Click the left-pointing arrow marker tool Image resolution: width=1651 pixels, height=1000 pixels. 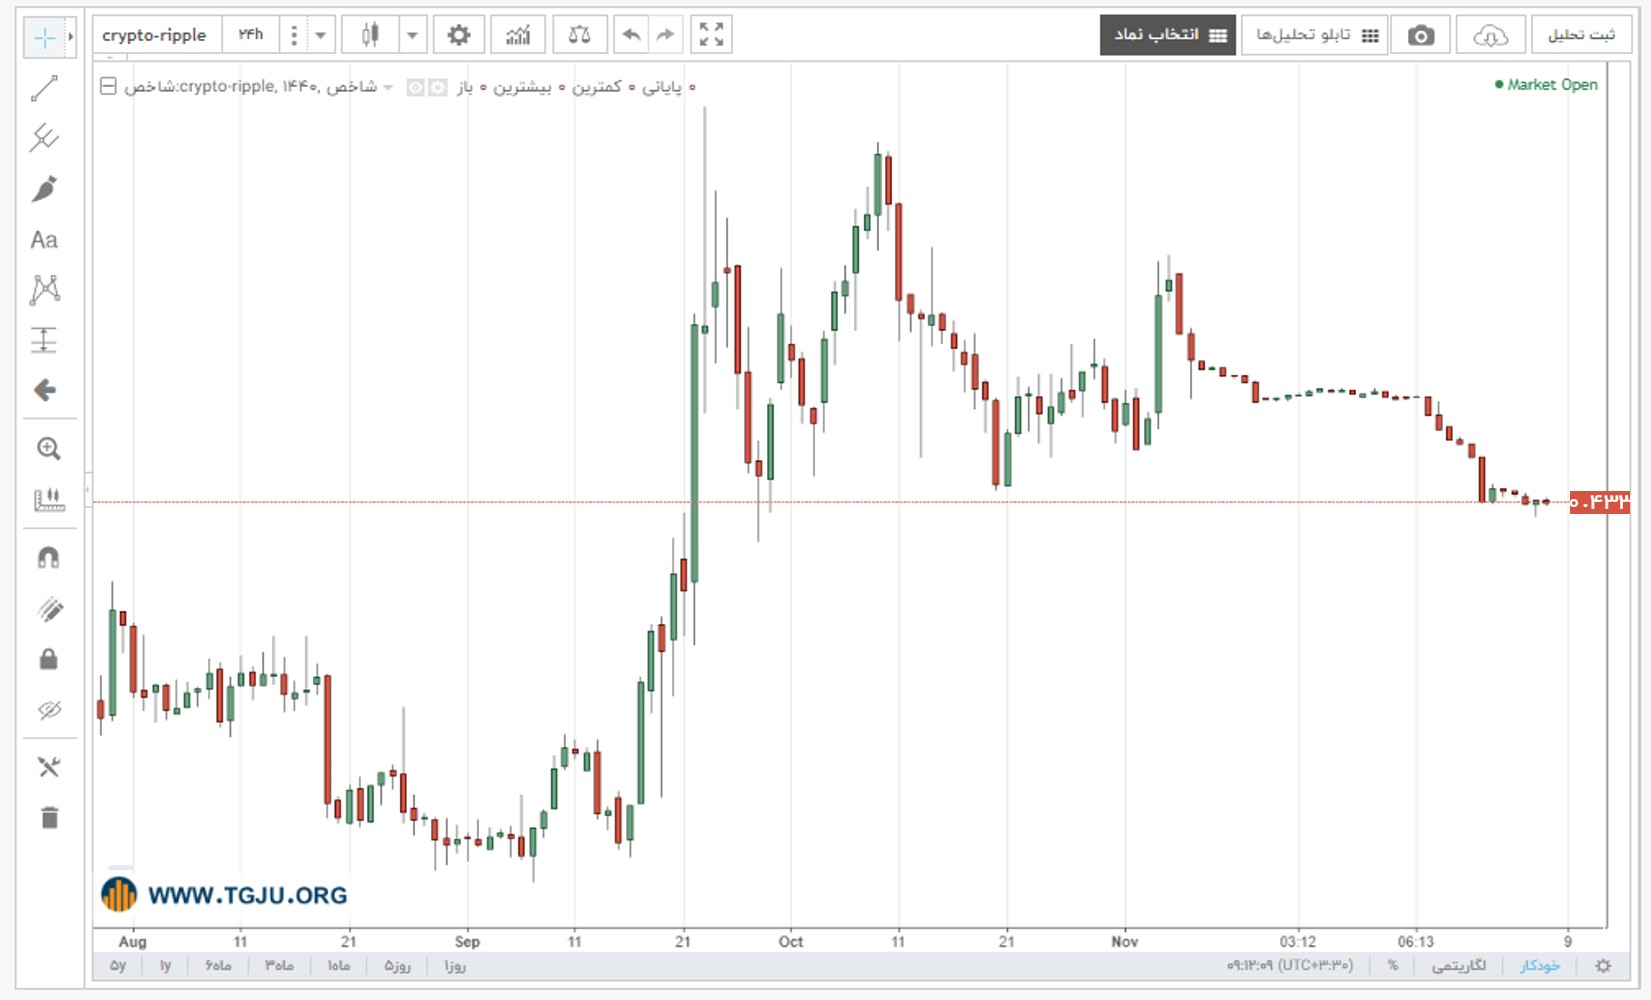pos(44,390)
